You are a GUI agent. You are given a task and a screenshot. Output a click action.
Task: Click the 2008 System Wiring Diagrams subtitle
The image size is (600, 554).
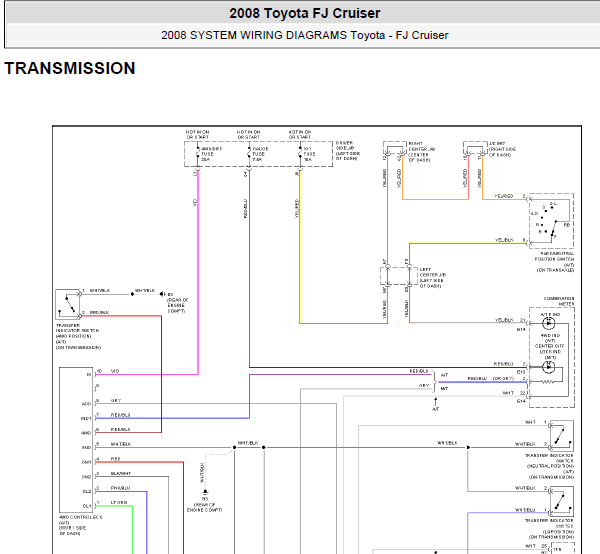304,35
